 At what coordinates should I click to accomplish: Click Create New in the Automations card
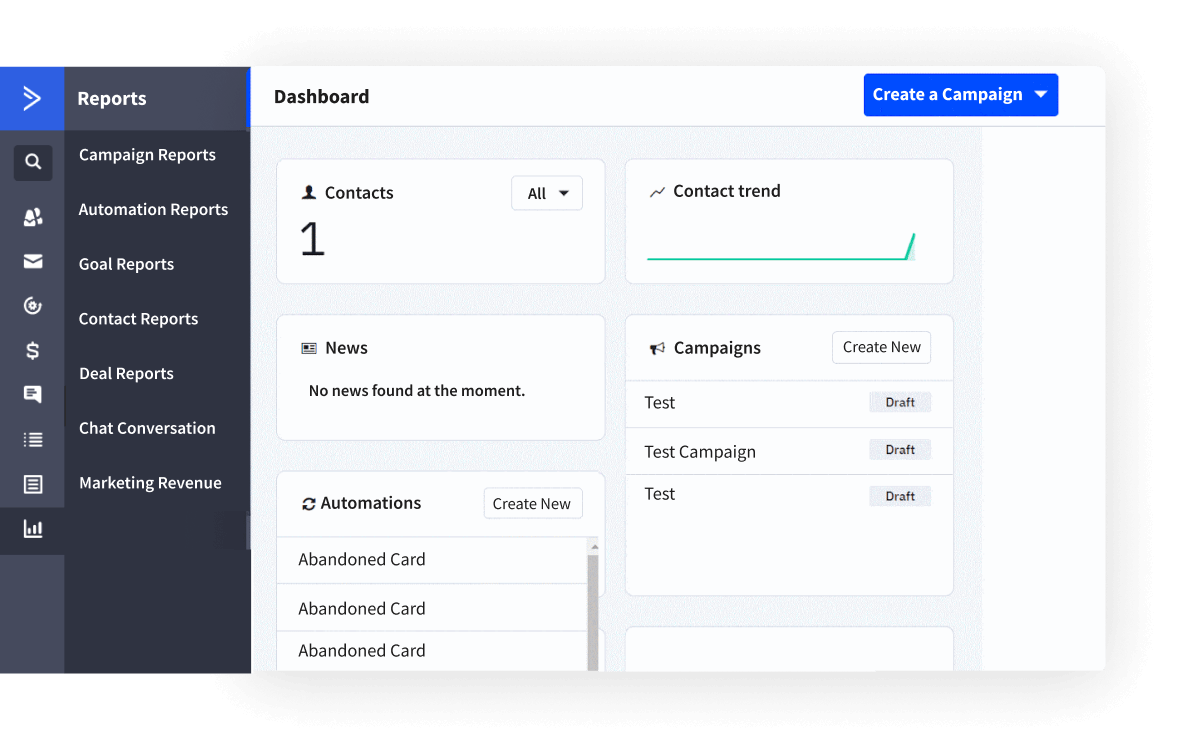532,503
